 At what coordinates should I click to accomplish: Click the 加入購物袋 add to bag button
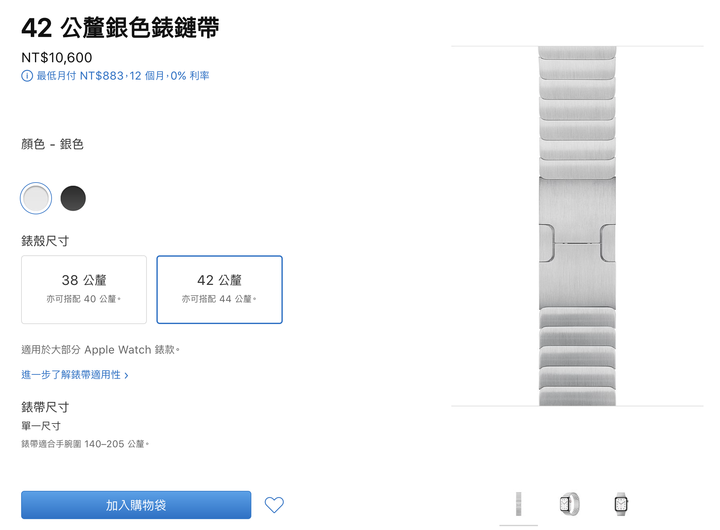click(x=136, y=505)
